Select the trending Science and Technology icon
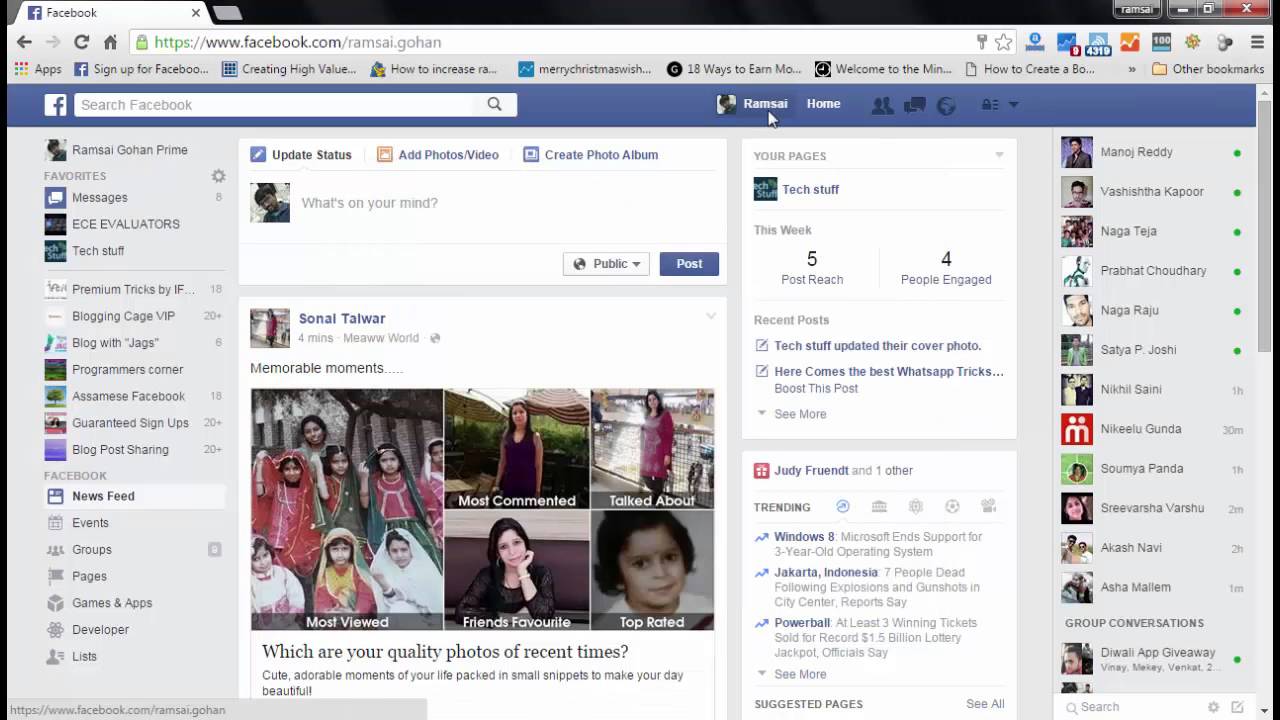The image size is (1280, 720). click(x=916, y=507)
